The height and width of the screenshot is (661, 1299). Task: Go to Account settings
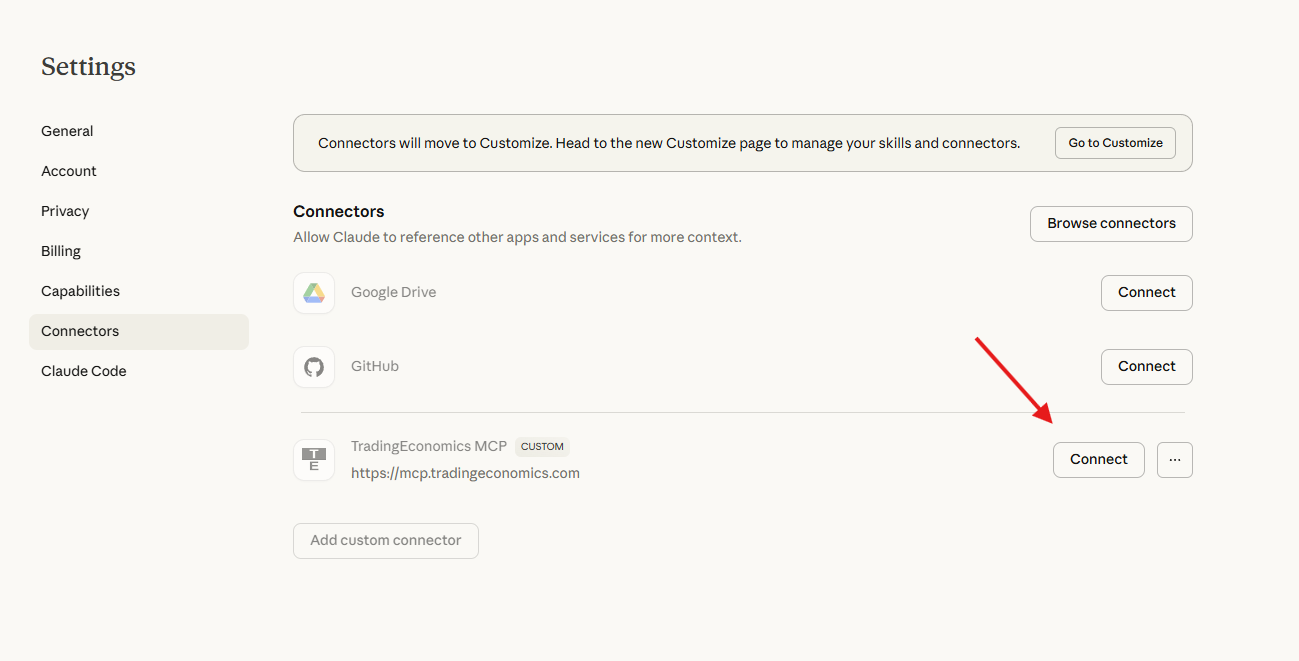[69, 171]
